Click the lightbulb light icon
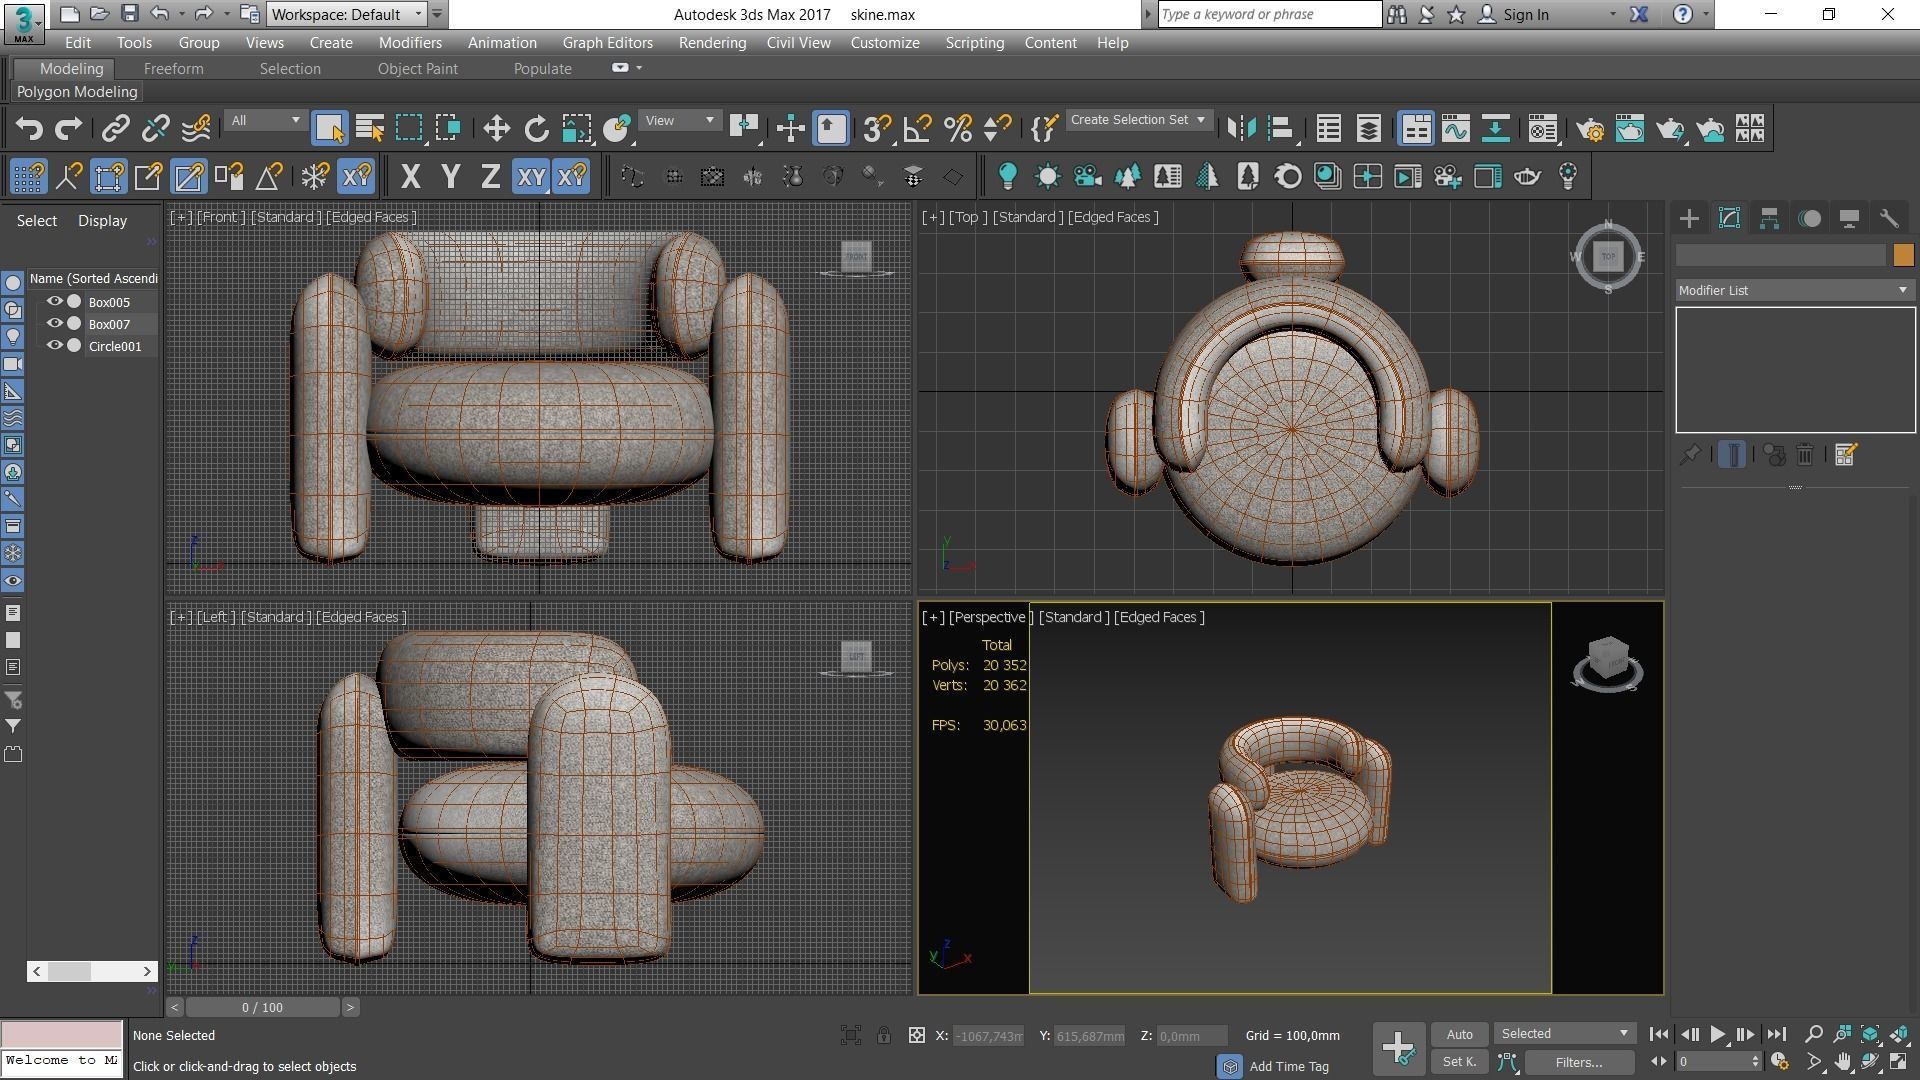Image resolution: width=1920 pixels, height=1080 pixels. point(1007,177)
